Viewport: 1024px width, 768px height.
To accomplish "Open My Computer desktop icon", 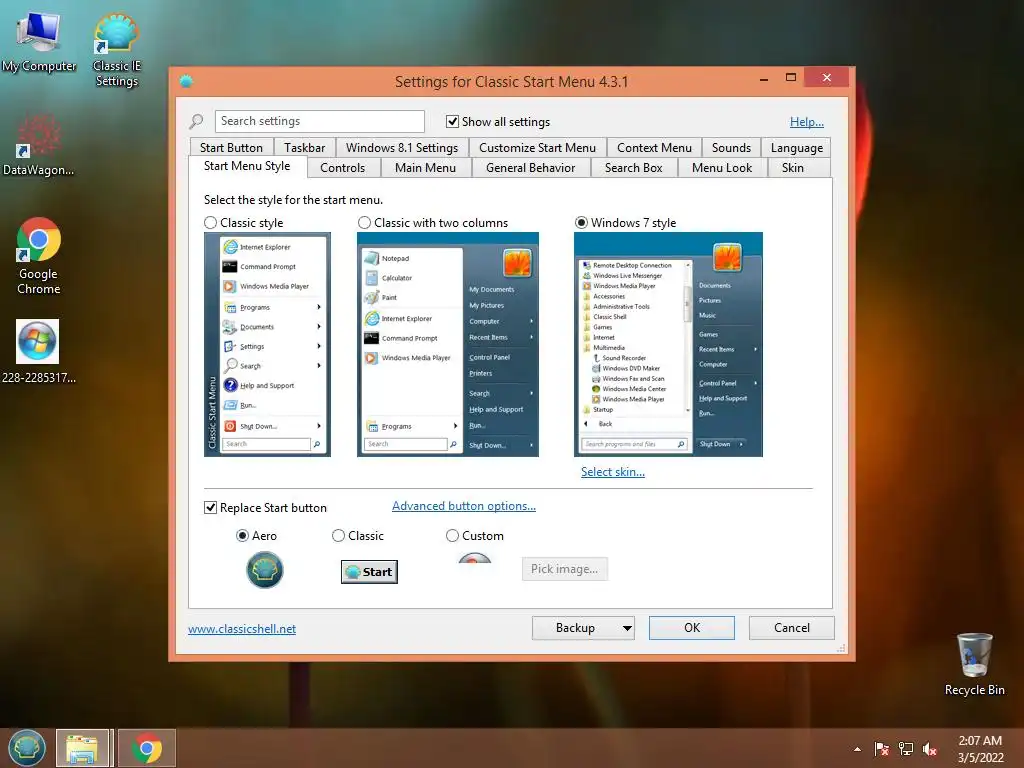I will (39, 42).
